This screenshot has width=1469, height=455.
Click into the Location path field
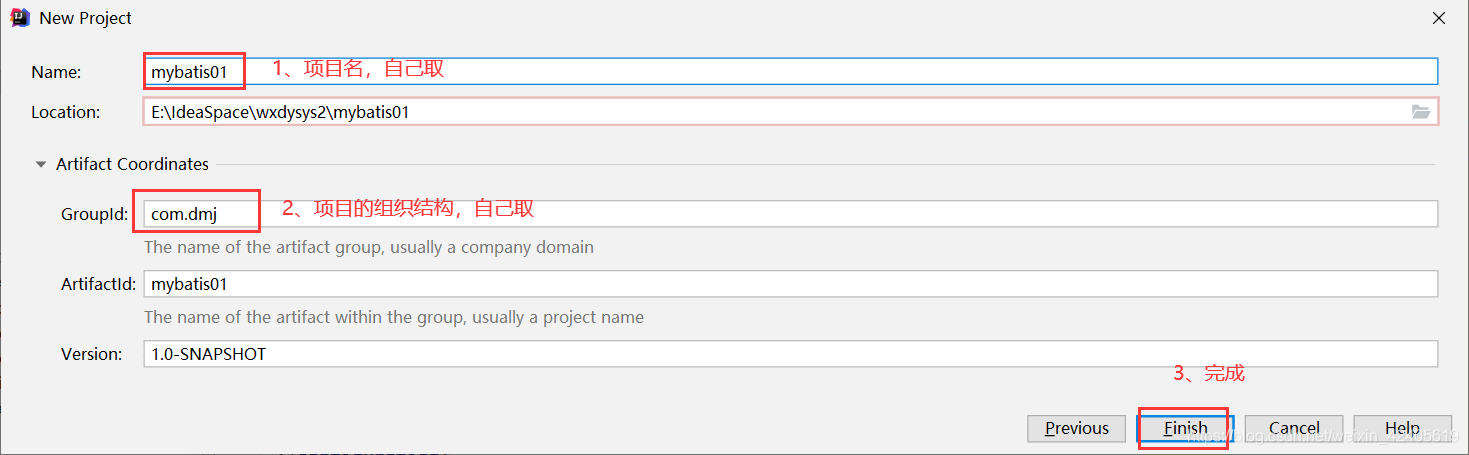point(790,112)
